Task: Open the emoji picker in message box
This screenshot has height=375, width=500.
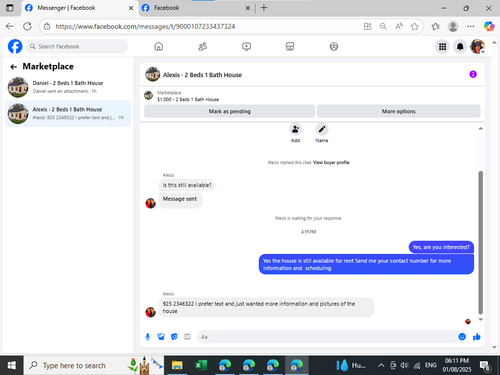Action: 462,337
